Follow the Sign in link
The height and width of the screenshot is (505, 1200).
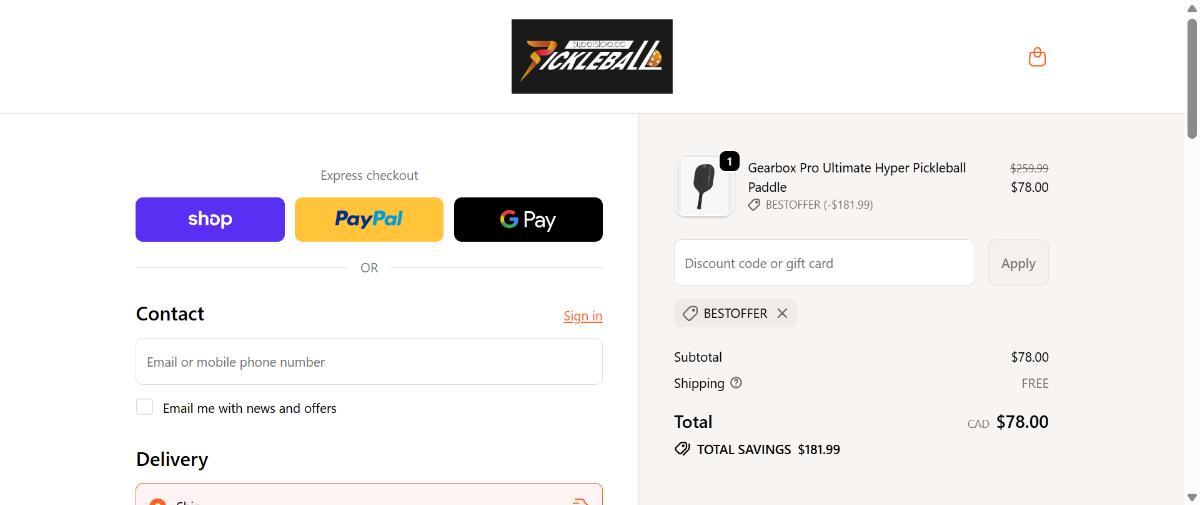point(582,316)
